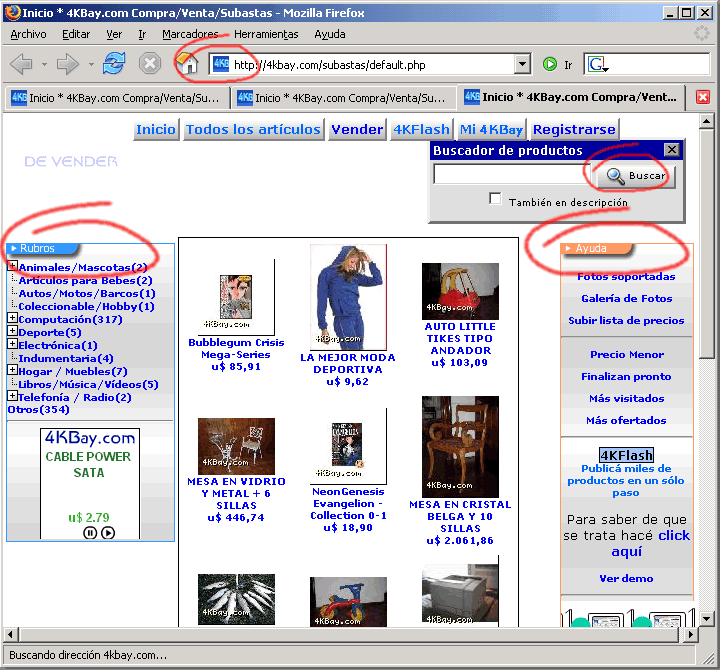The width and height of the screenshot is (720, 670).
Task: Expand the Deporte category
Action: (x=13, y=331)
